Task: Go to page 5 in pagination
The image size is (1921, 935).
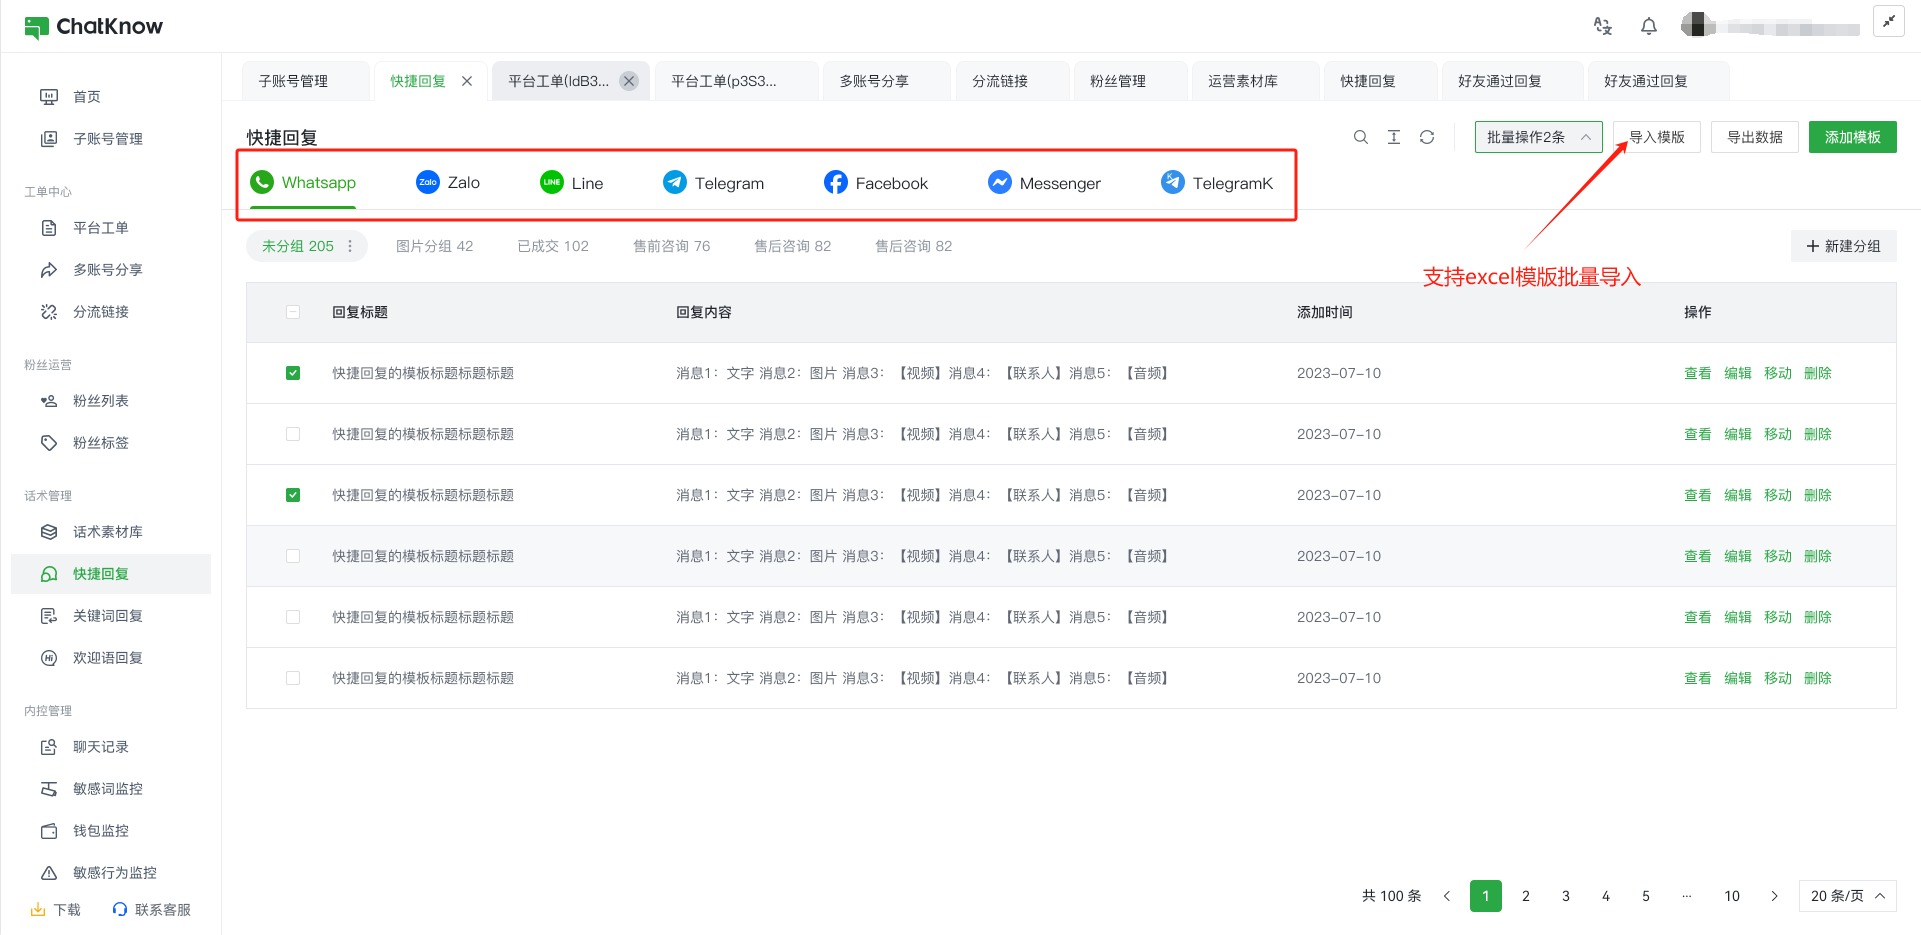Action: tap(1645, 896)
